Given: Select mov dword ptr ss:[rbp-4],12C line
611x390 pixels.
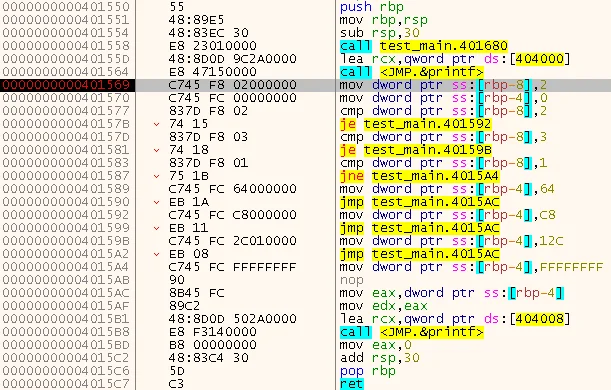Looking at the screenshot, I should pos(451,241).
